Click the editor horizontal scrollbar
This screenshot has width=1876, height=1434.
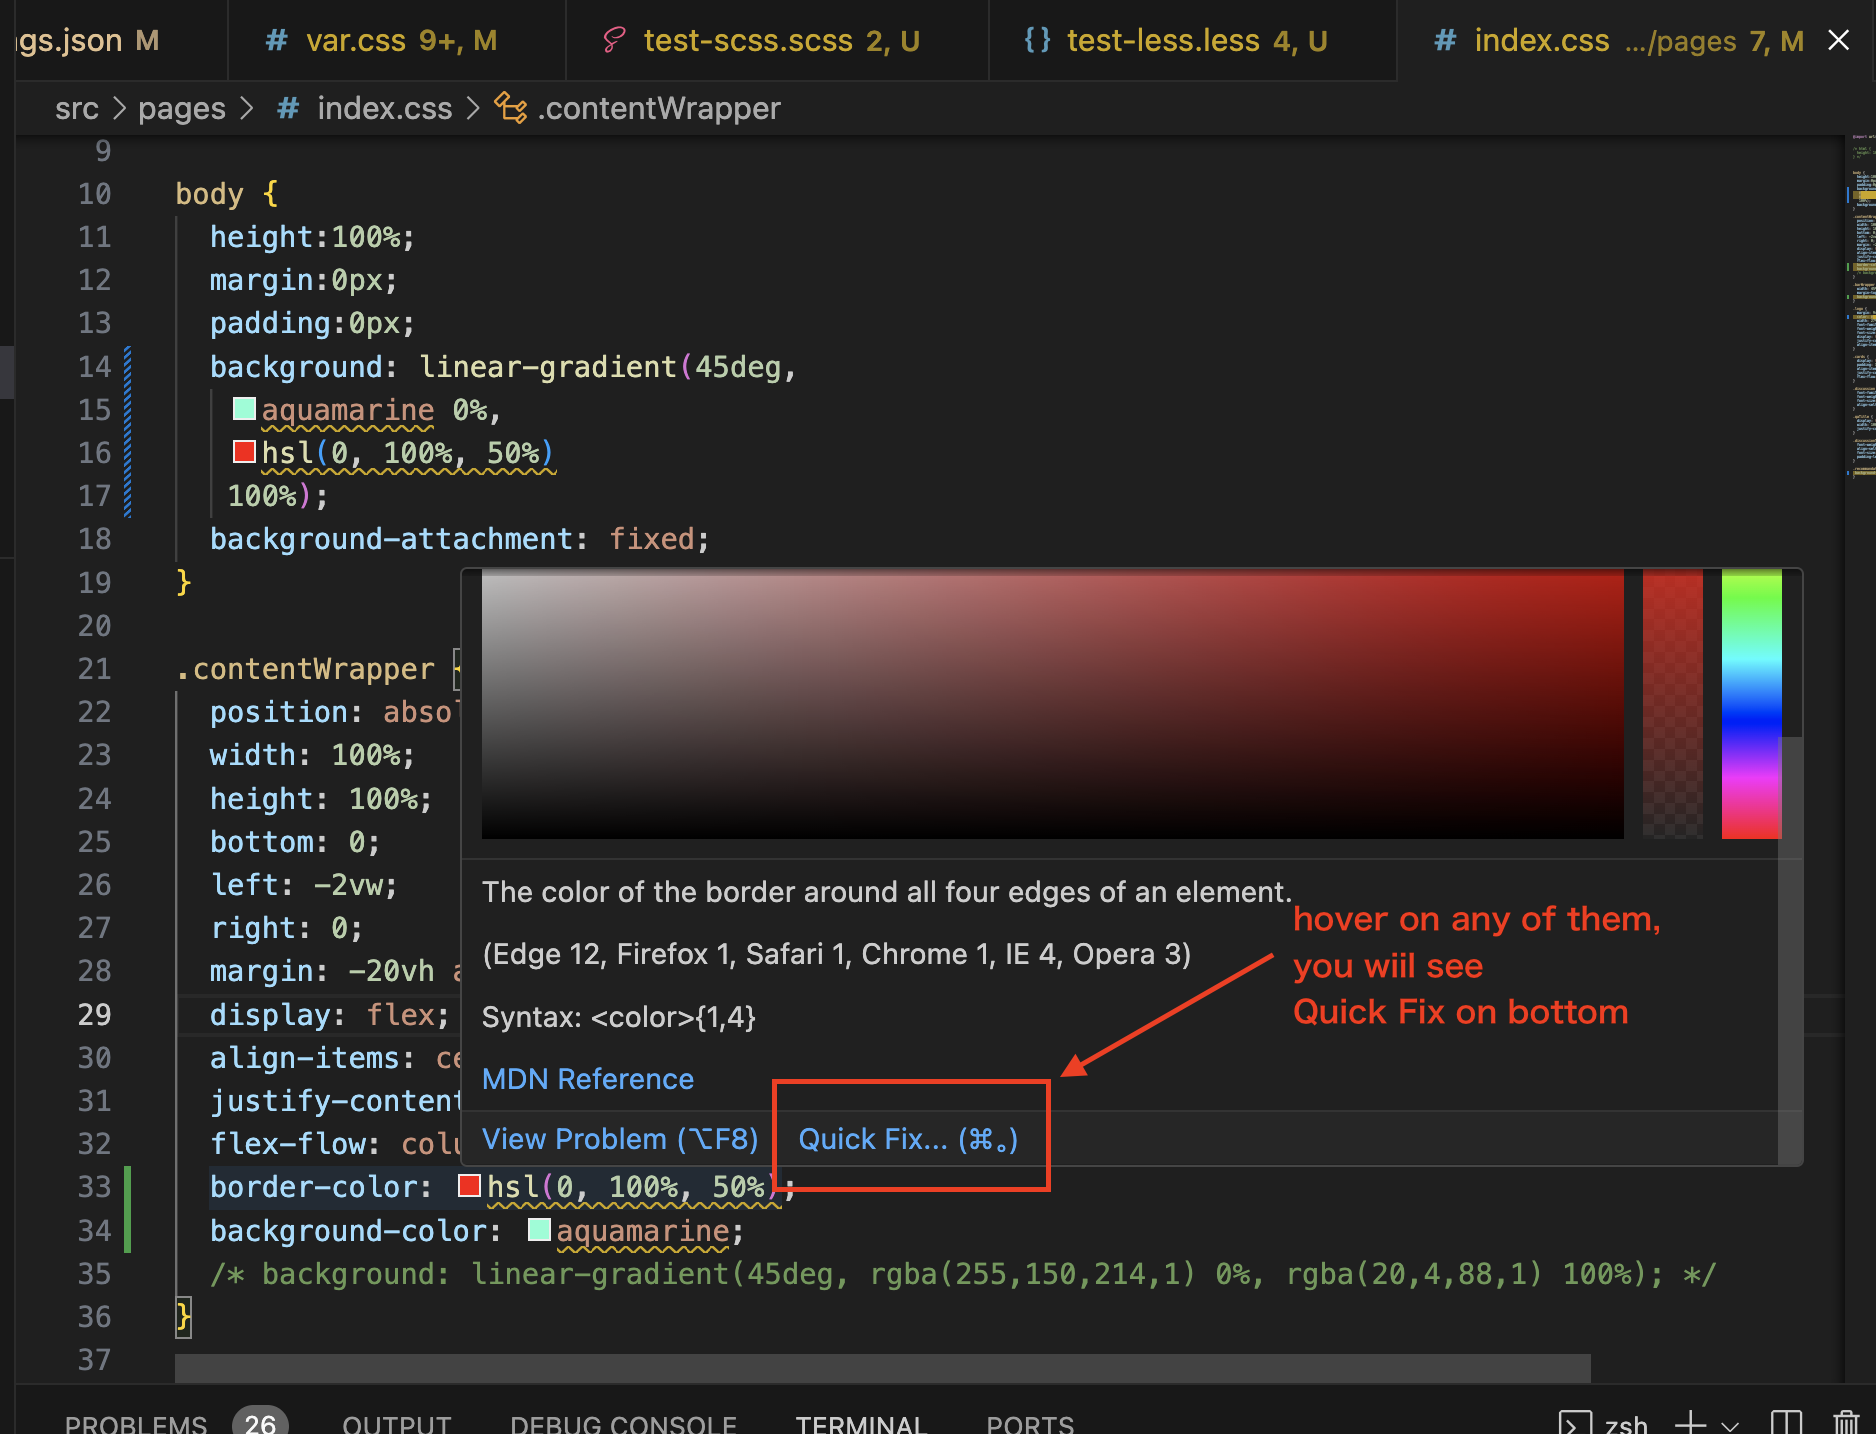pyautogui.click(x=883, y=1368)
